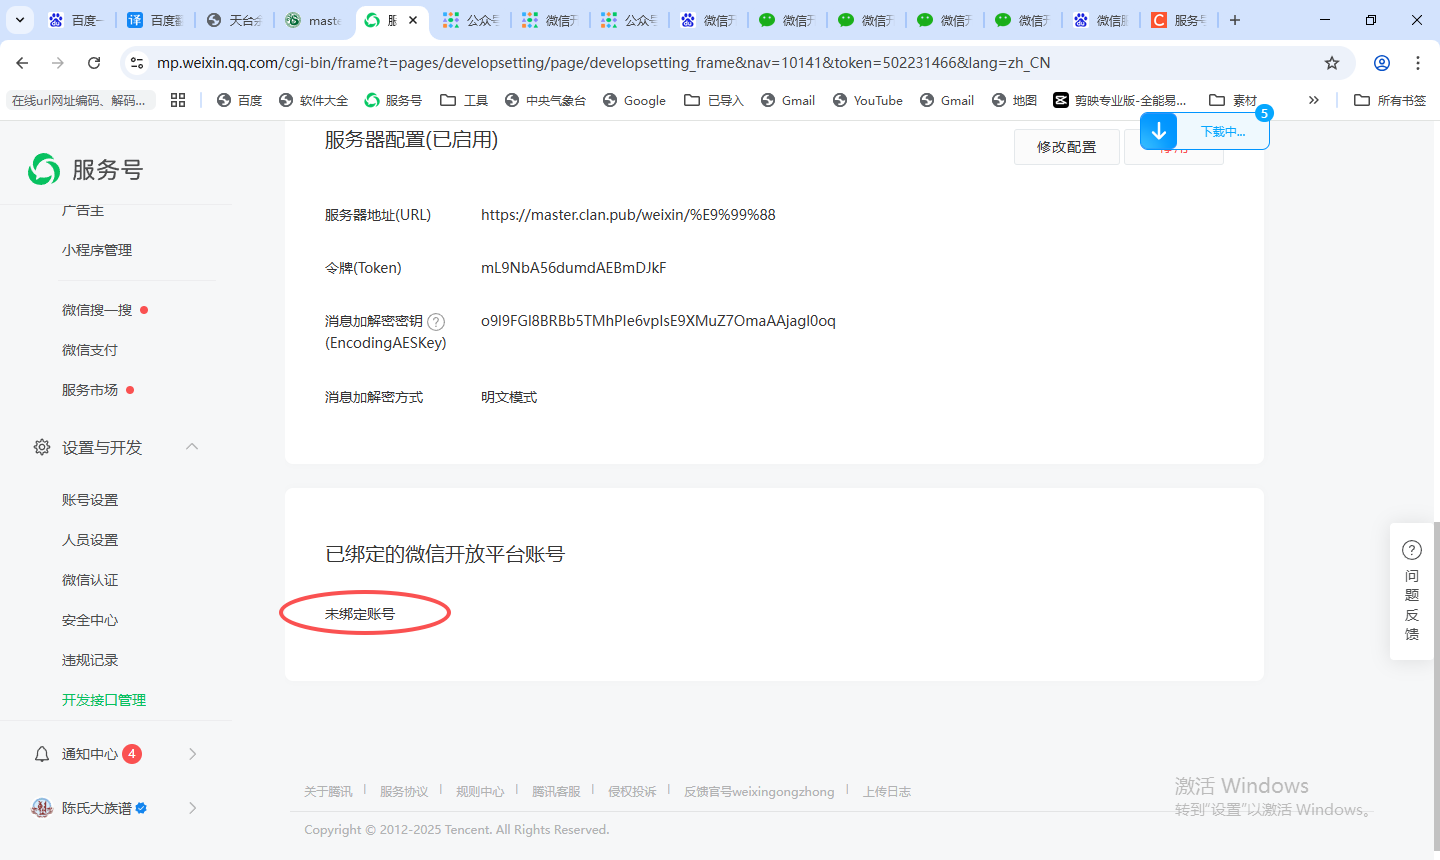Image resolution: width=1440 pixels, height=860 pixels.
Task: Close the active 服务号 tab
Action: point(413,20)
